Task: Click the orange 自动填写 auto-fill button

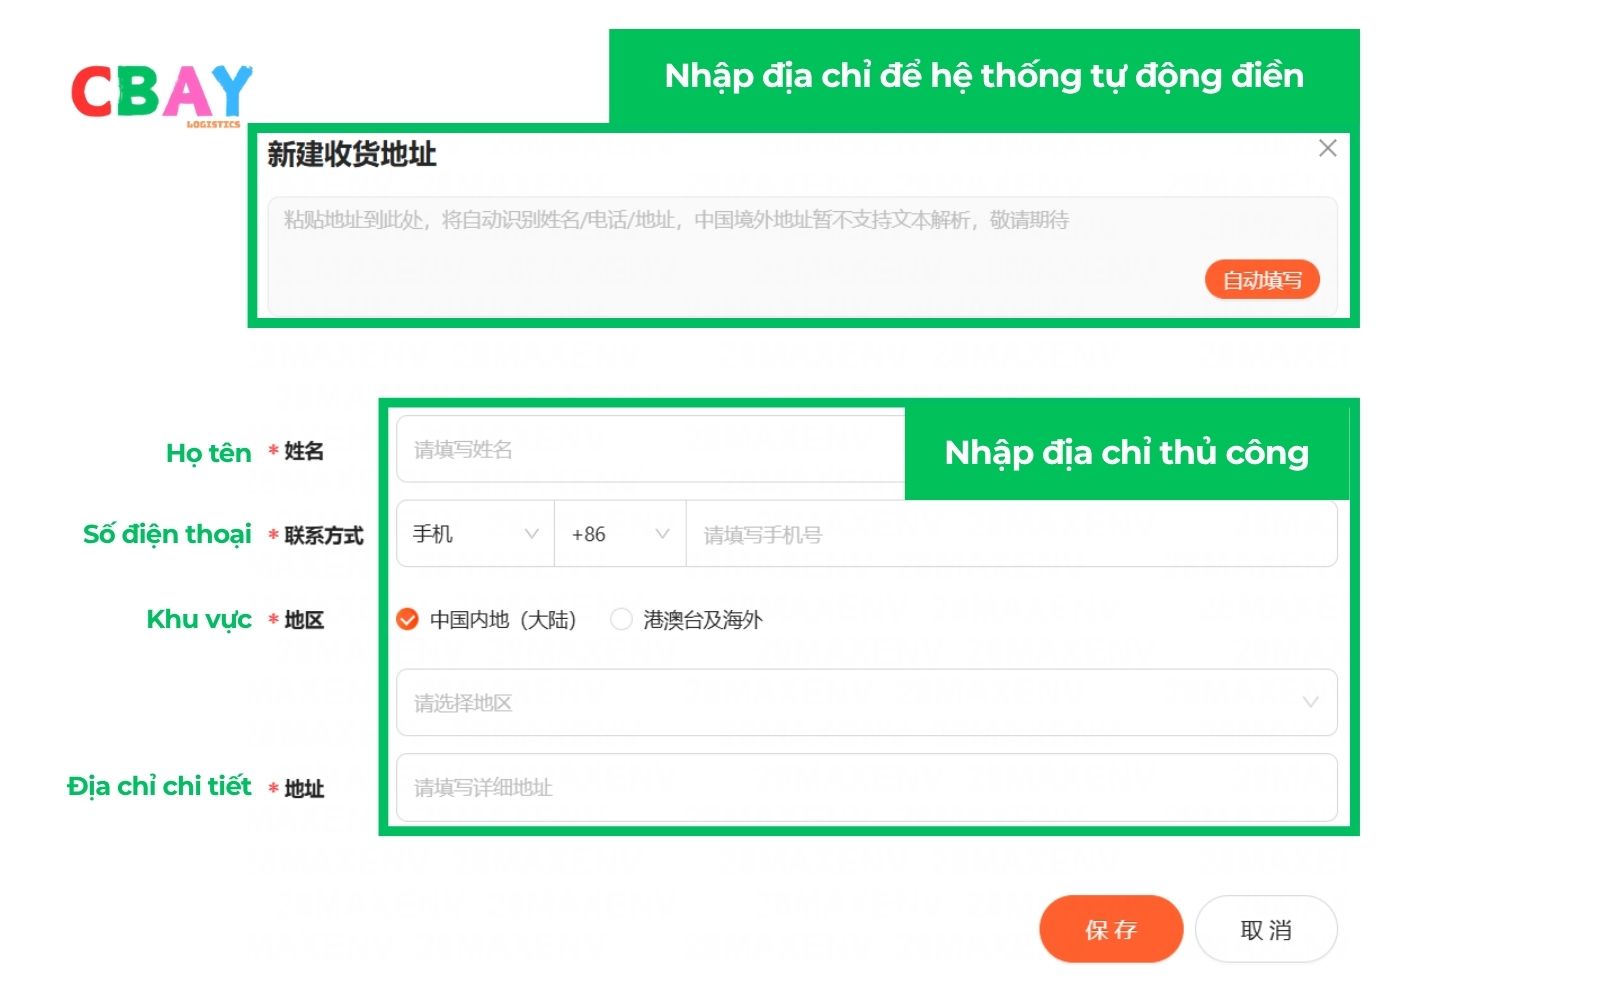Action: coord(1262,280)
